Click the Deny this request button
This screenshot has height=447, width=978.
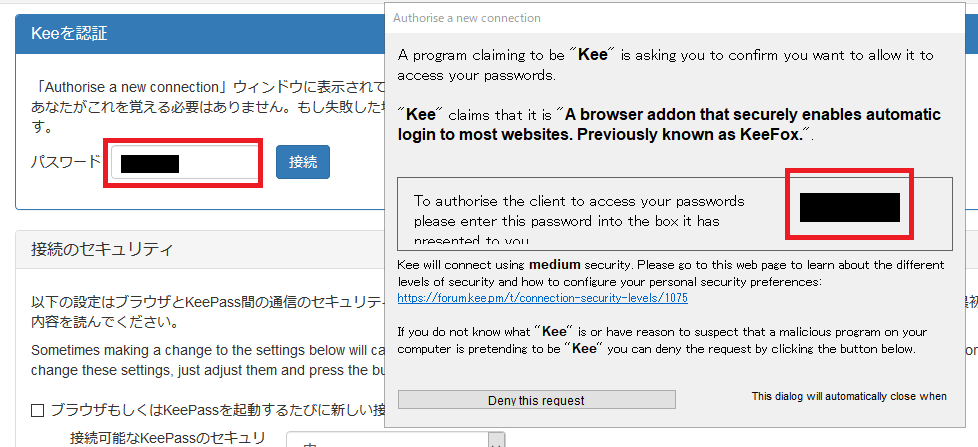(536, 400)
